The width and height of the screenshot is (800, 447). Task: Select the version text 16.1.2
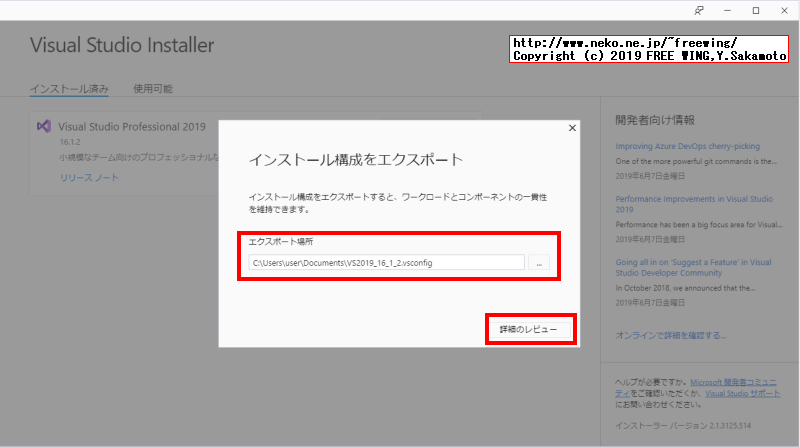(x=70, y=142)
